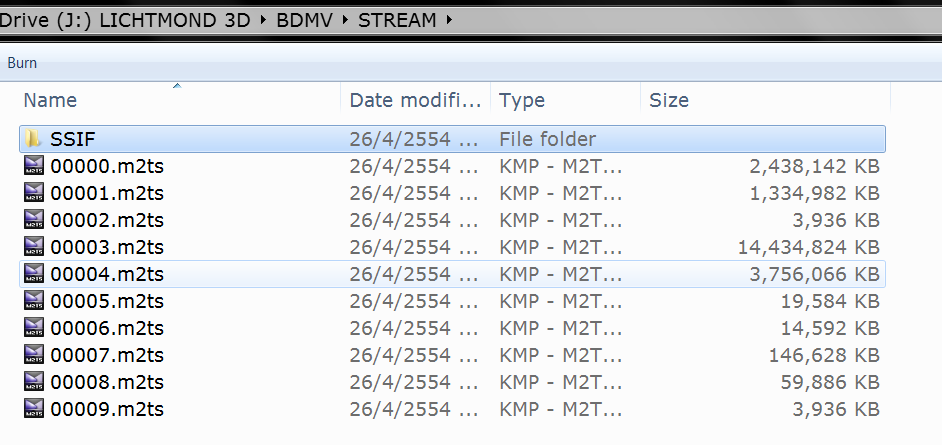This screenshot has height=445, width=942.
Task: Click the 00000.m2ts file icon
Action: pos(34,166)
